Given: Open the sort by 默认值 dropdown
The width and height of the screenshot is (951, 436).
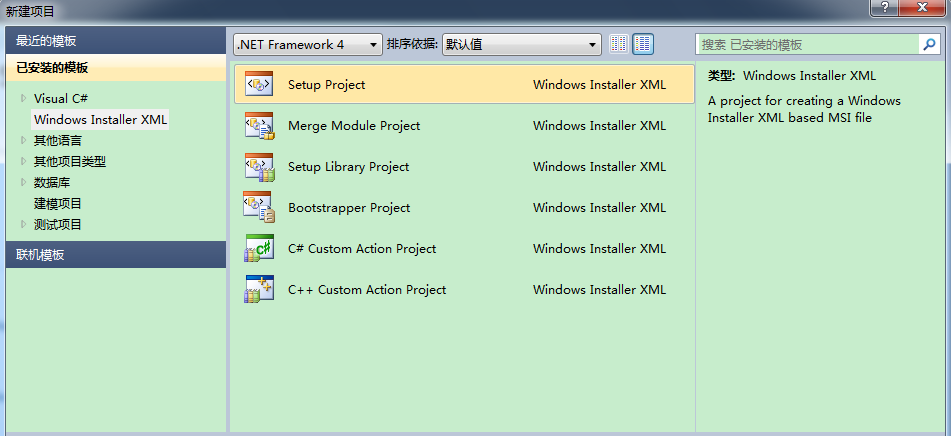Looking at the screenshot, I should 522,44.
